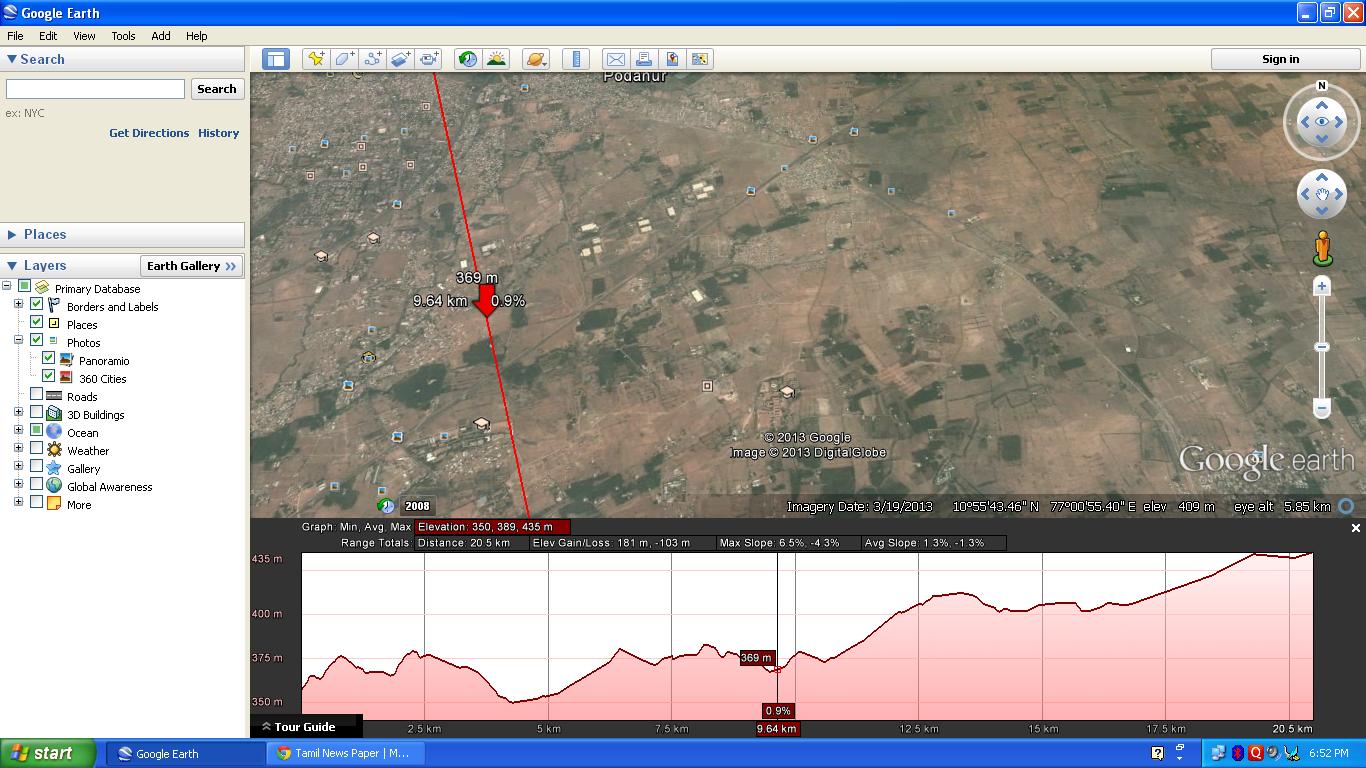Uncheck the Places layer
This screenshot has width=1366, height=768.
(36, 323)
